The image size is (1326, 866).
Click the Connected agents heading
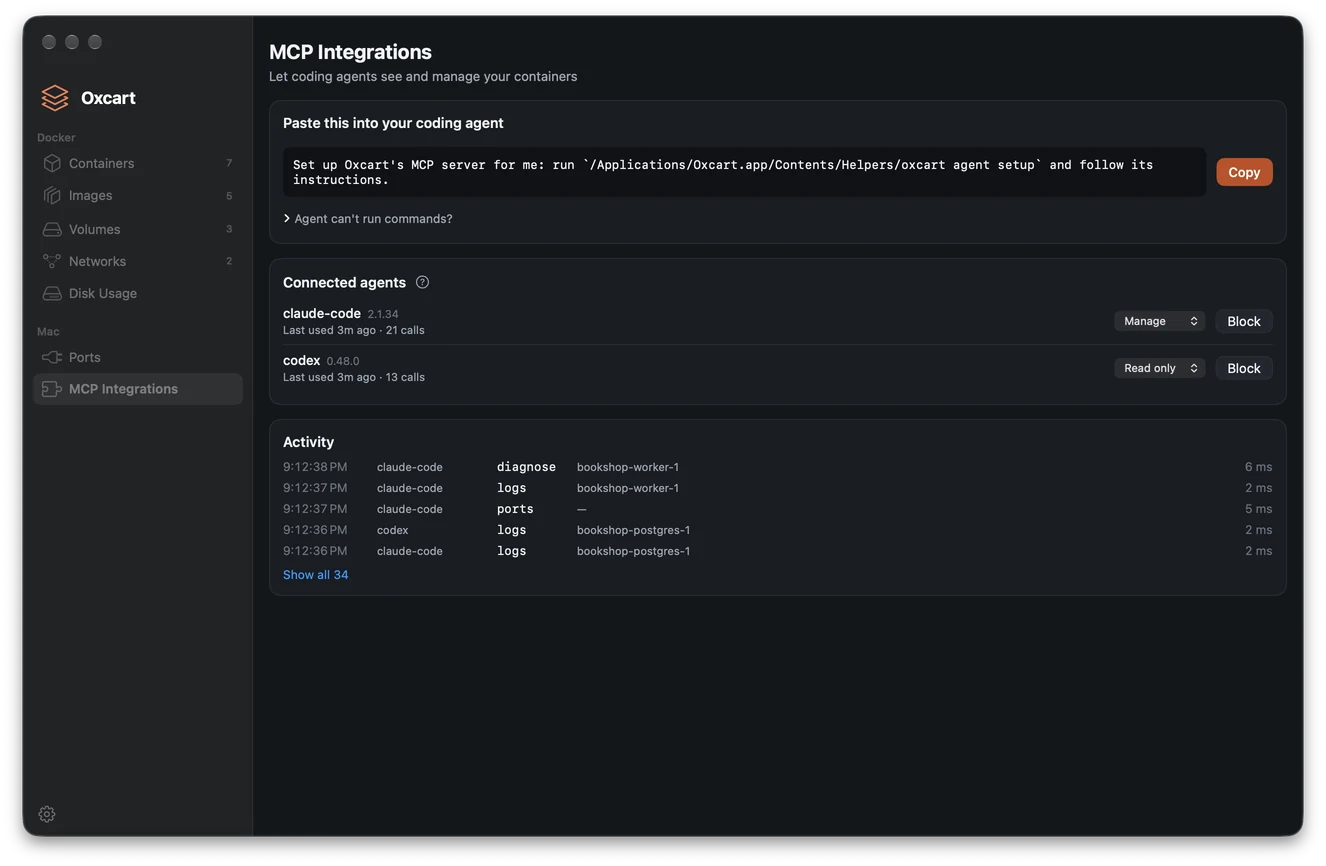pyautogui.click(x=344, y=282)
